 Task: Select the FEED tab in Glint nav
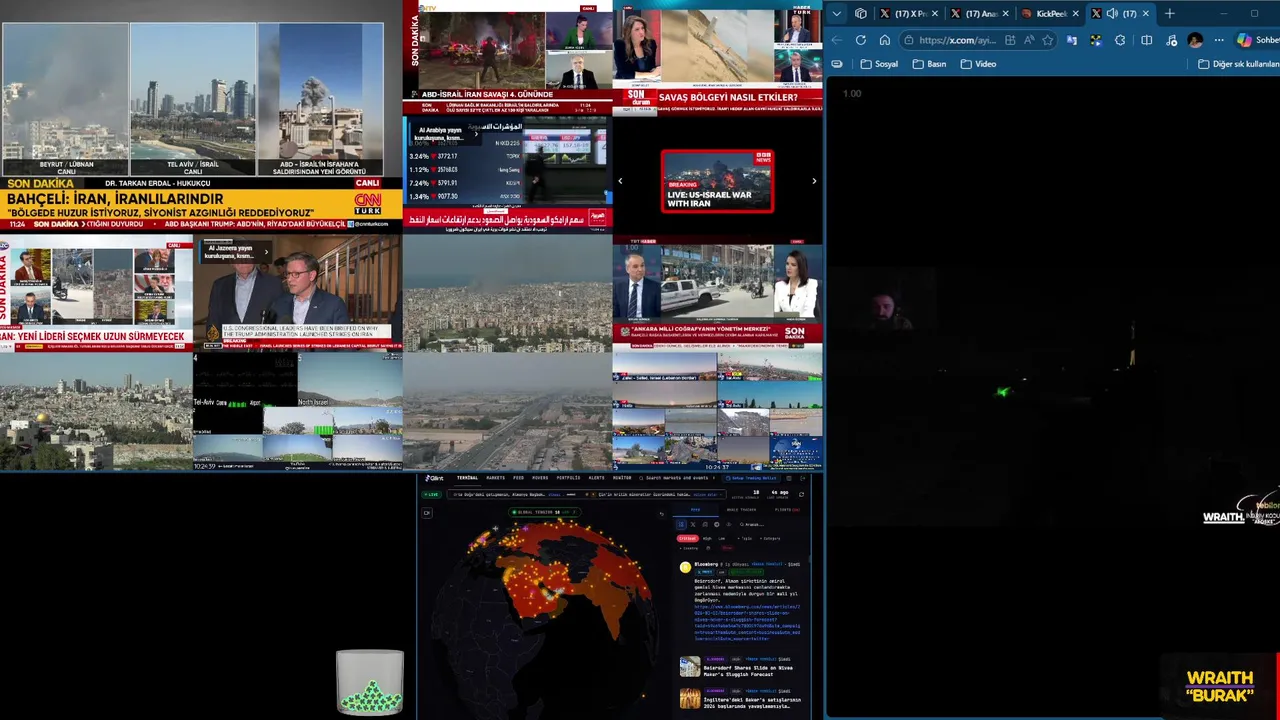click(x=518, y=478)
